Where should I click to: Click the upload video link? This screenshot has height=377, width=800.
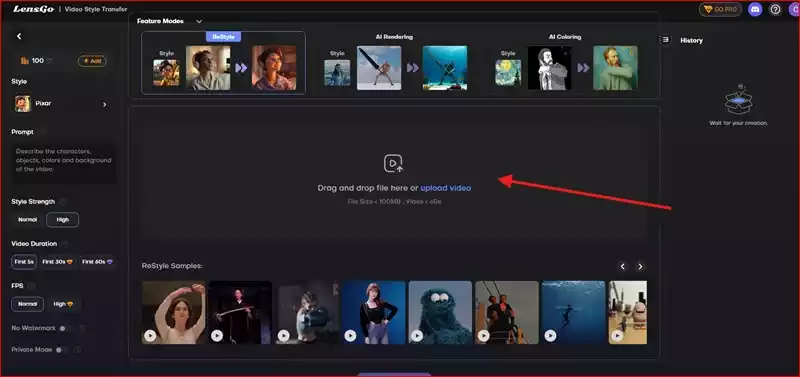tap(446, 188)
